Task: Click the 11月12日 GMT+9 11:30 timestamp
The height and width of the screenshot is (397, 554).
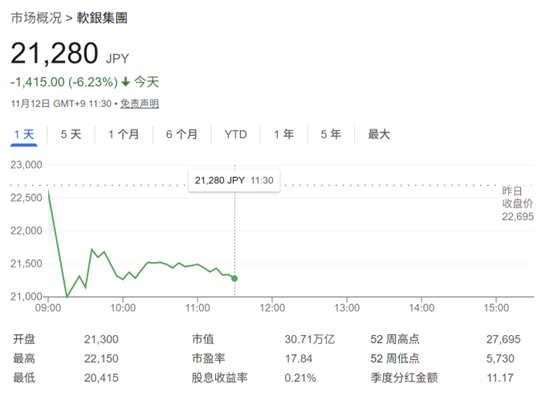Action: tap(61, 104)
